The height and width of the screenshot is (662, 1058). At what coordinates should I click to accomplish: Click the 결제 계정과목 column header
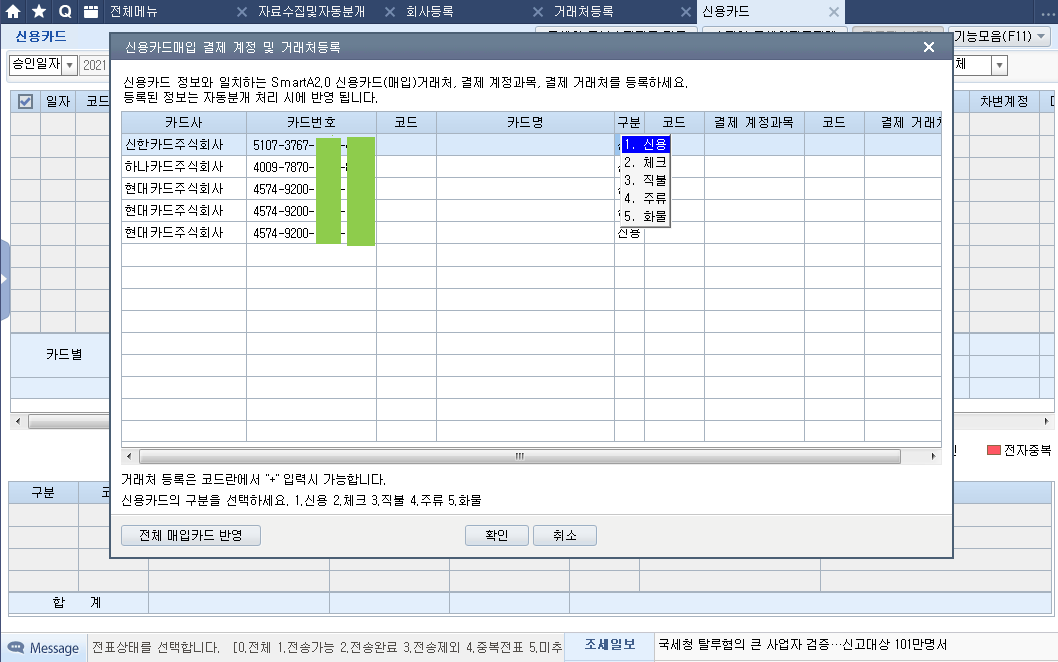754,122
